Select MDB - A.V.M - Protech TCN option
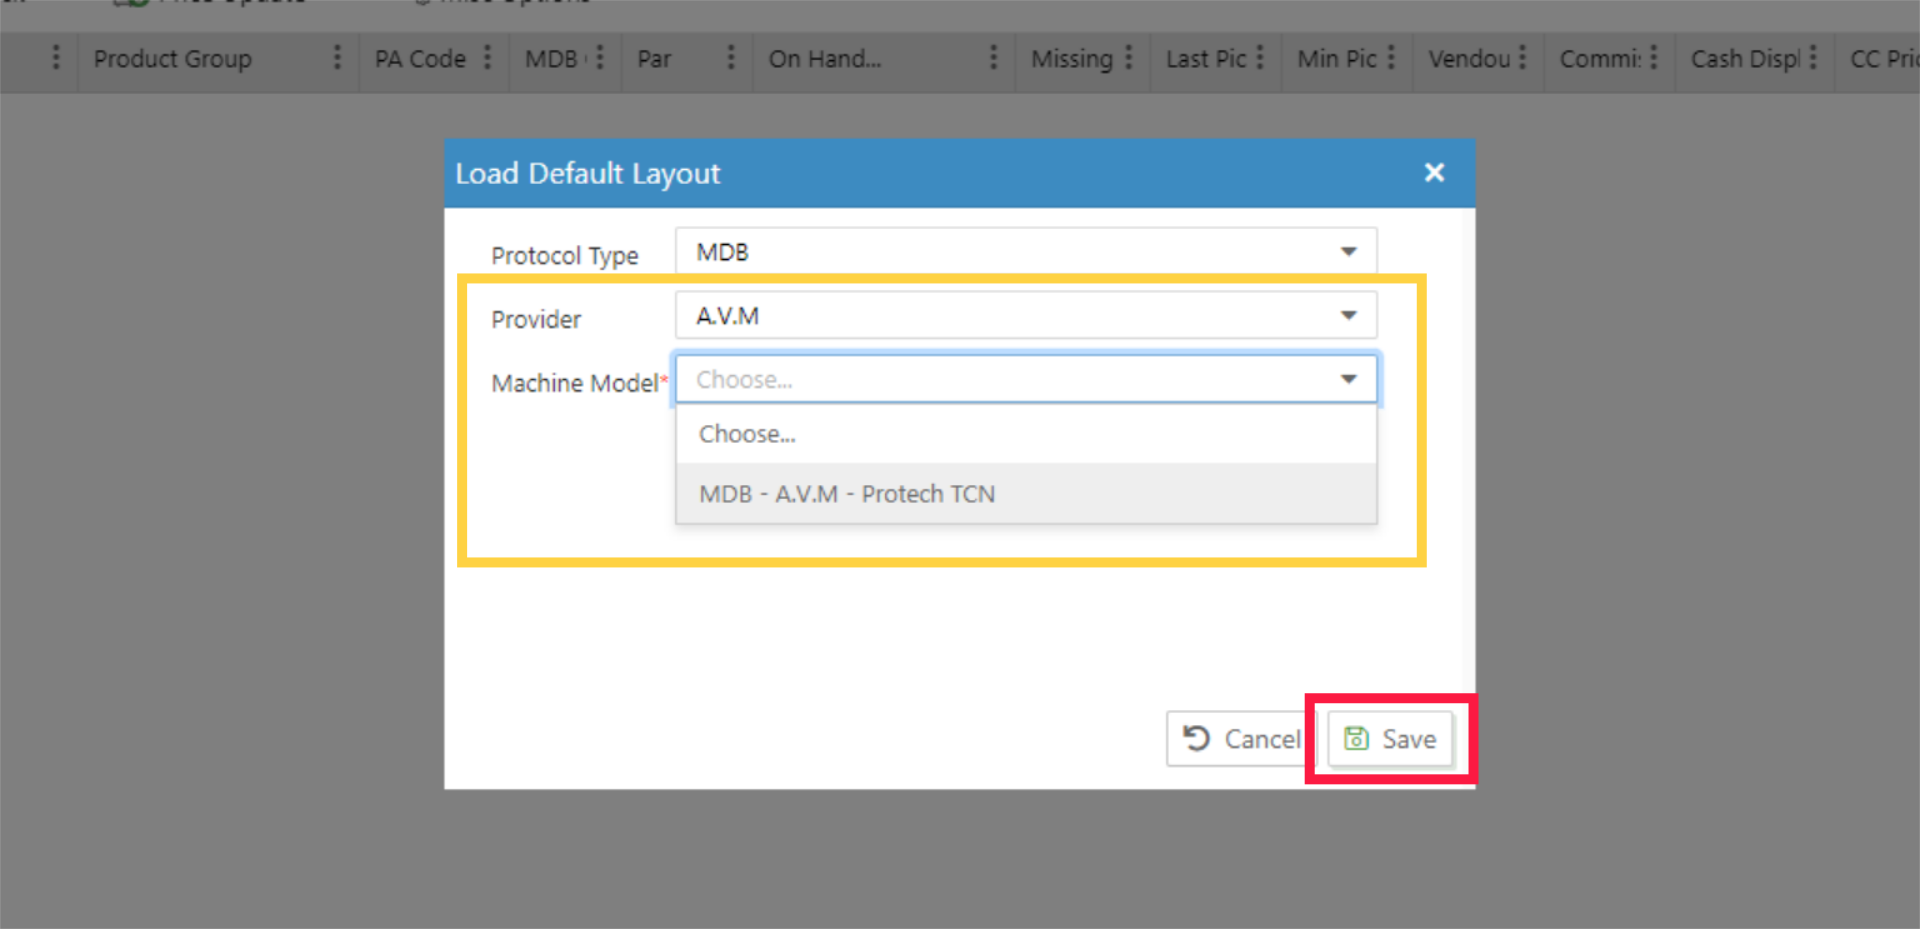 846,494
